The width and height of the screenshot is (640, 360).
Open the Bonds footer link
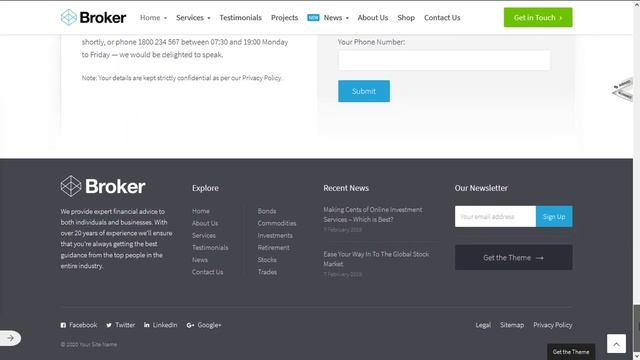pos(267,211)
